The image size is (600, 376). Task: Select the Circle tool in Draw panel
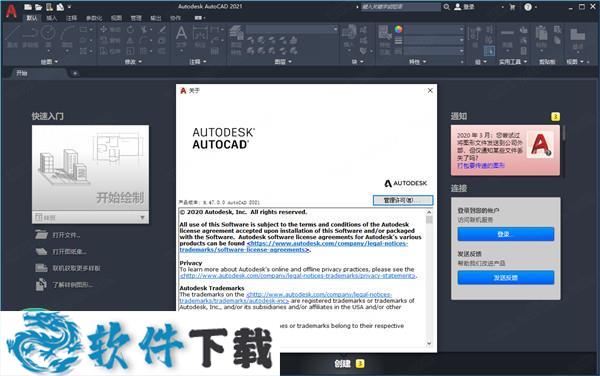48,37
